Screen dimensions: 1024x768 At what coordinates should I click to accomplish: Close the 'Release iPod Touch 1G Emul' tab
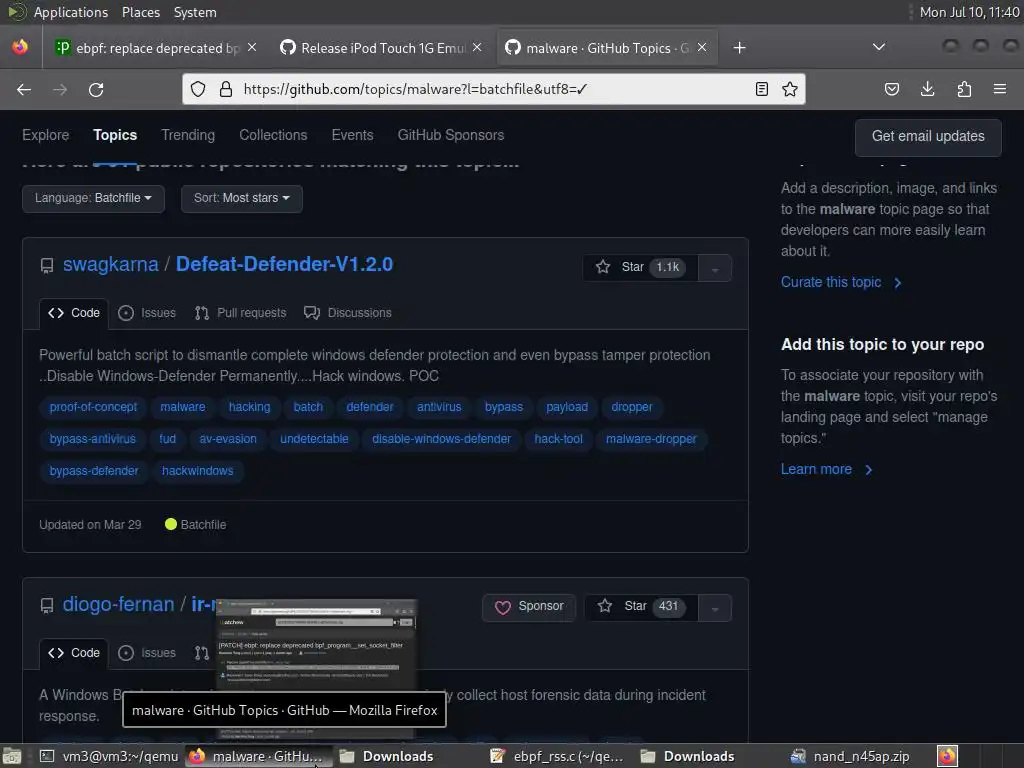[x=477, y=48]
